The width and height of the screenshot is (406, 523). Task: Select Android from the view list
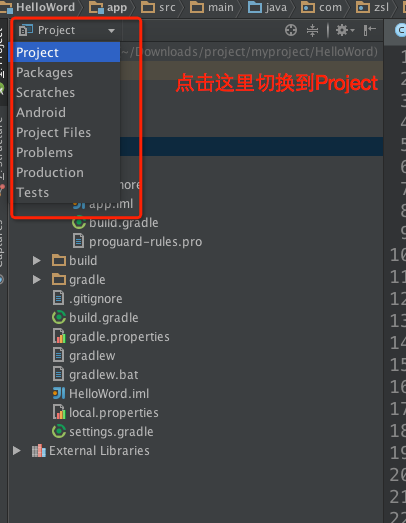[41, 112]
